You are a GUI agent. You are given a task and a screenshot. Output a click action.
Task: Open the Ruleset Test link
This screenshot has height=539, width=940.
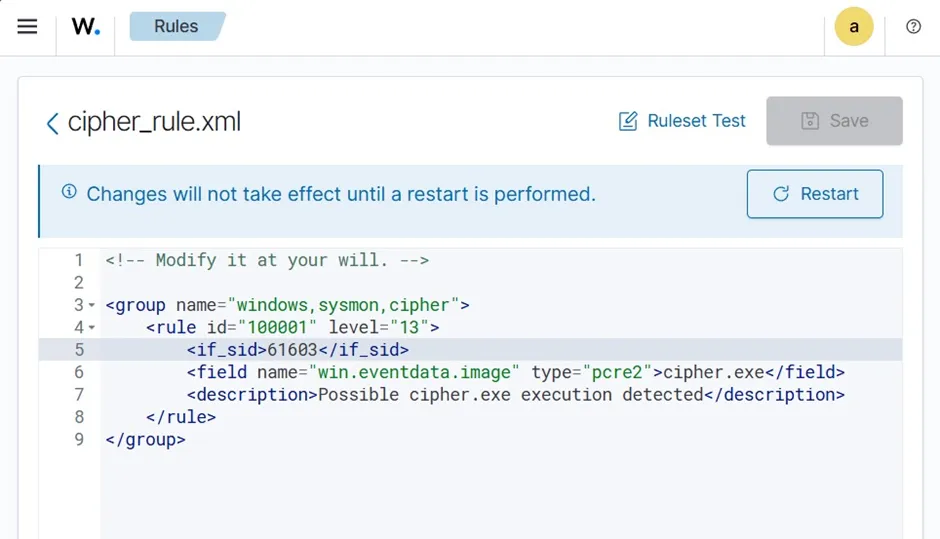pyautogui.click(x=696, y=121)
